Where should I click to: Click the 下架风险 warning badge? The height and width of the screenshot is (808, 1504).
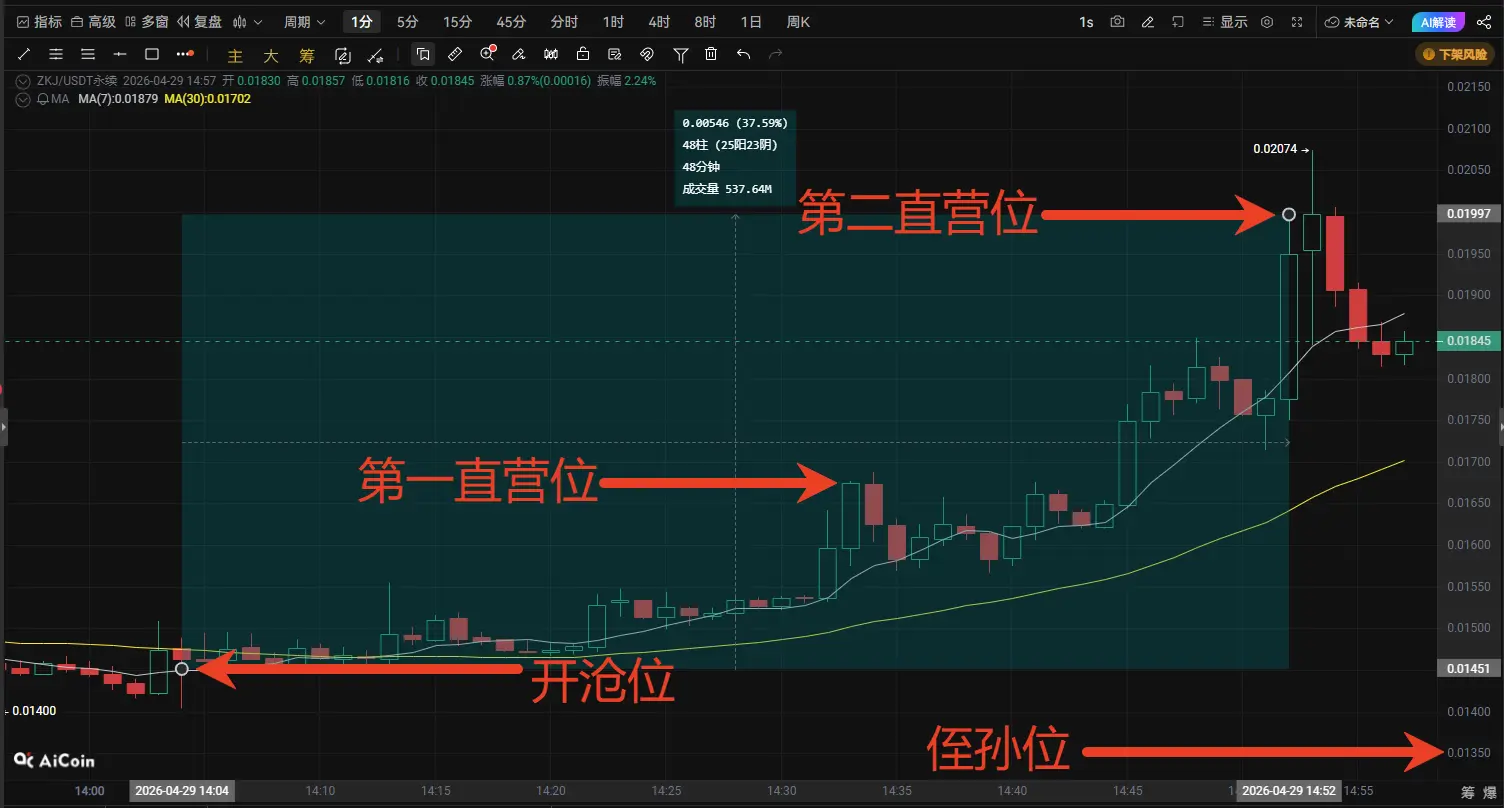point(1455,54)
